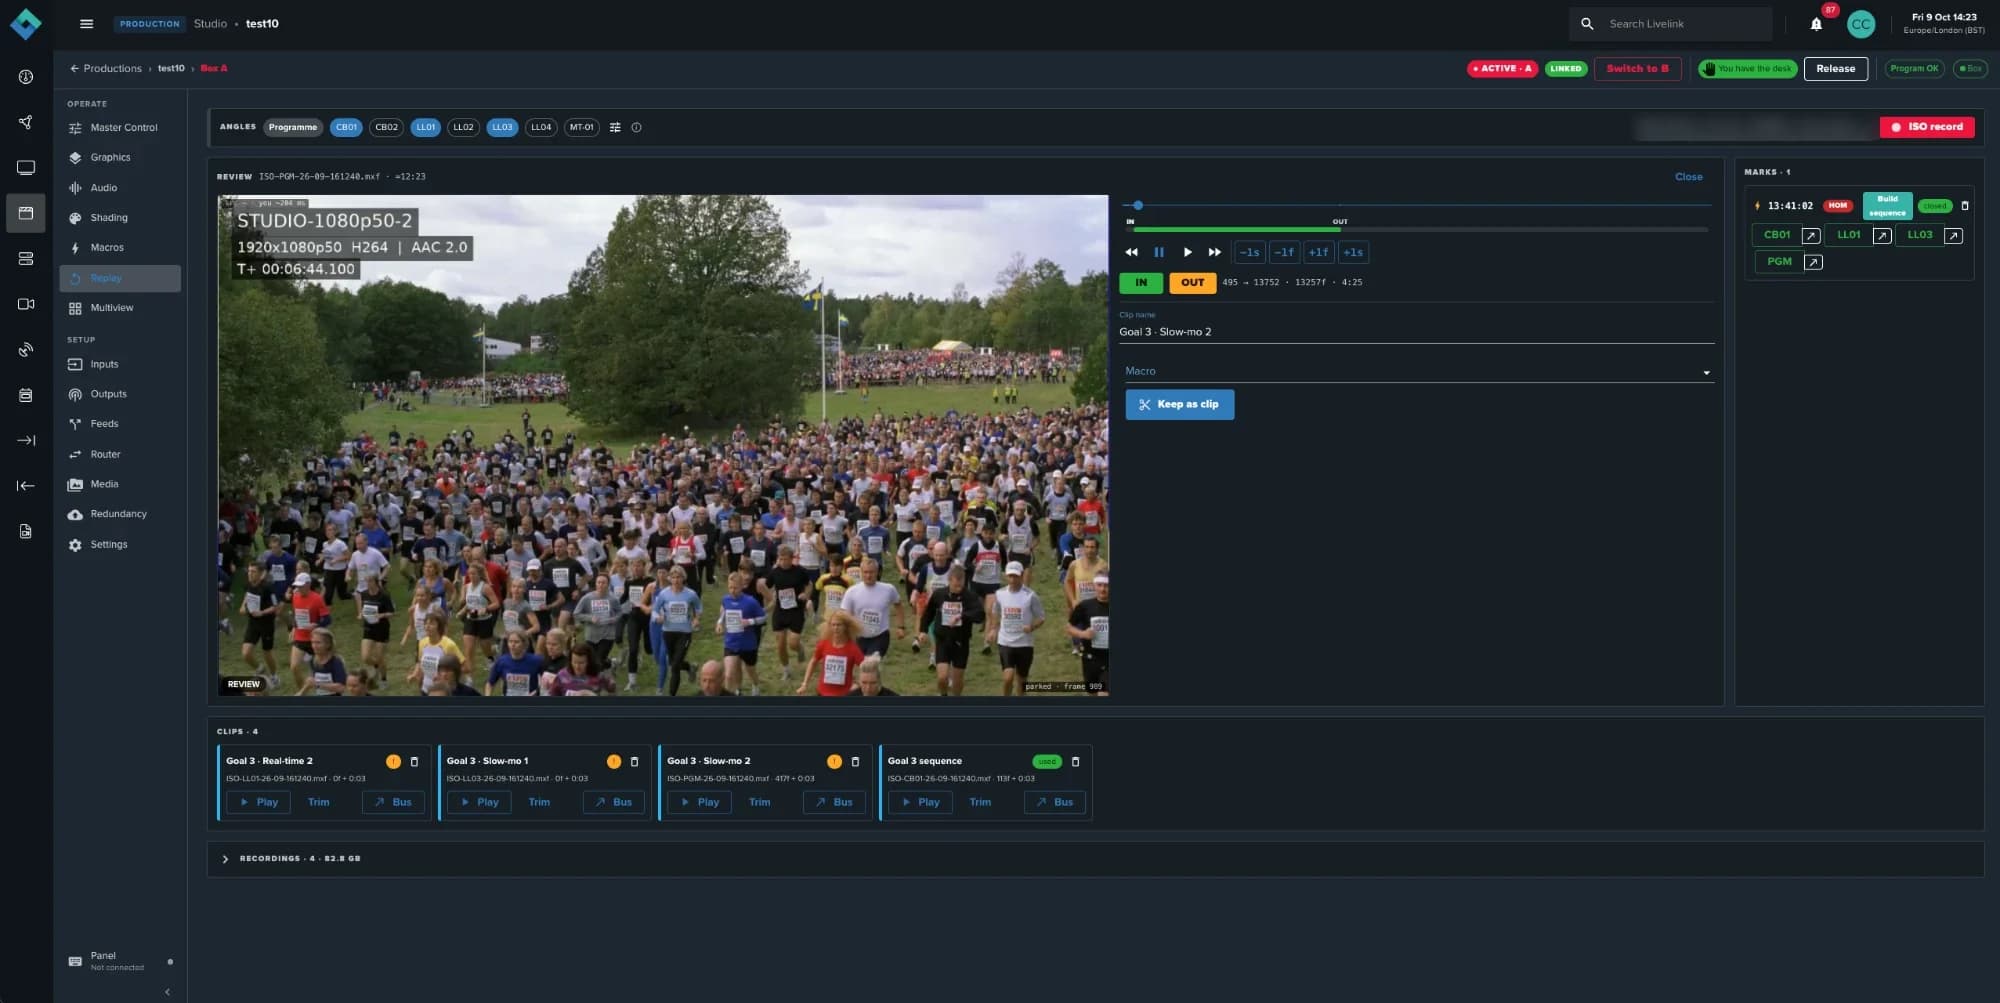
Task: Fast forward the review clip
Action: click(1214, 253)
